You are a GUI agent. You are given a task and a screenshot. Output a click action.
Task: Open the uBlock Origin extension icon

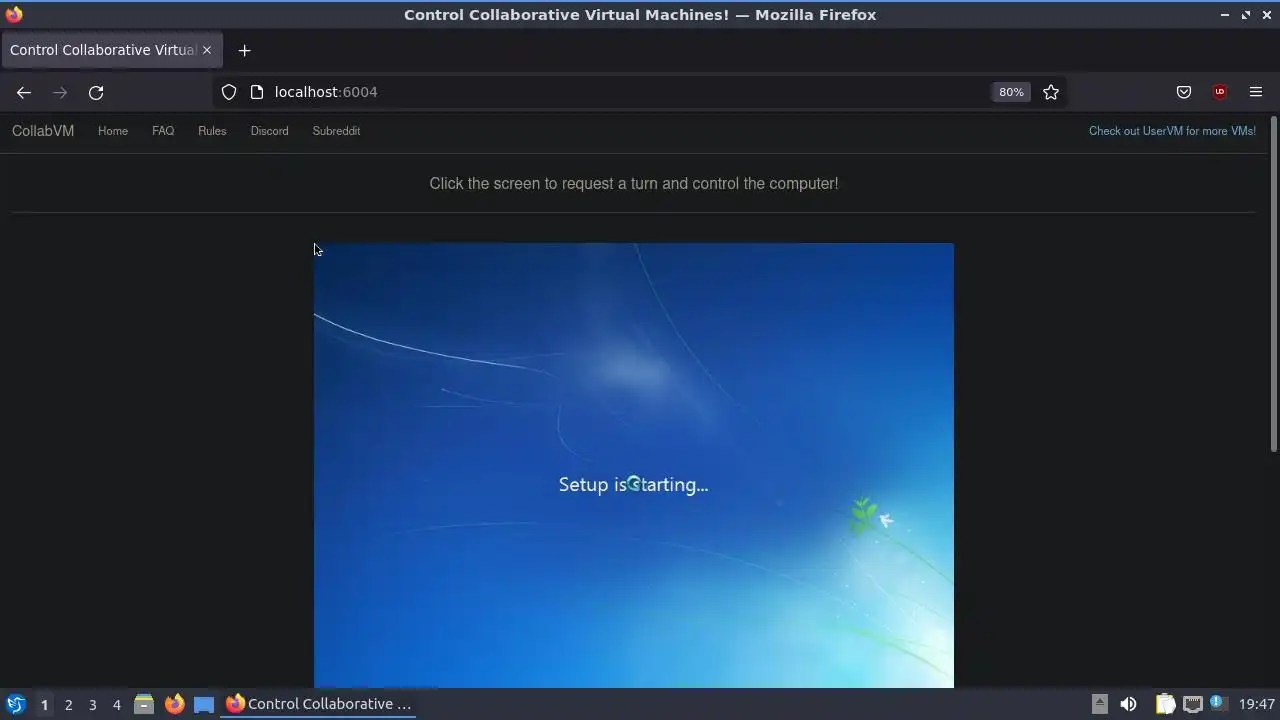coord(1220,92)
